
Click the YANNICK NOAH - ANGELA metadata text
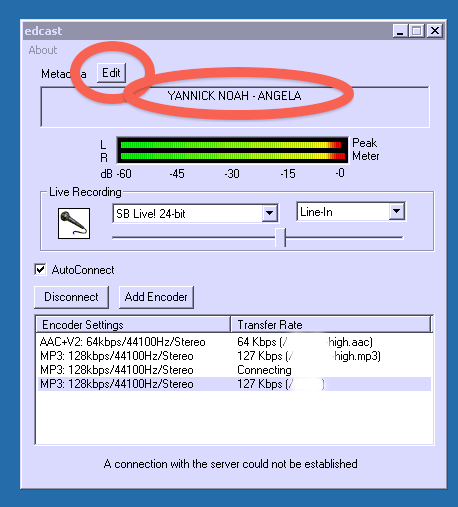click(234, 96)
